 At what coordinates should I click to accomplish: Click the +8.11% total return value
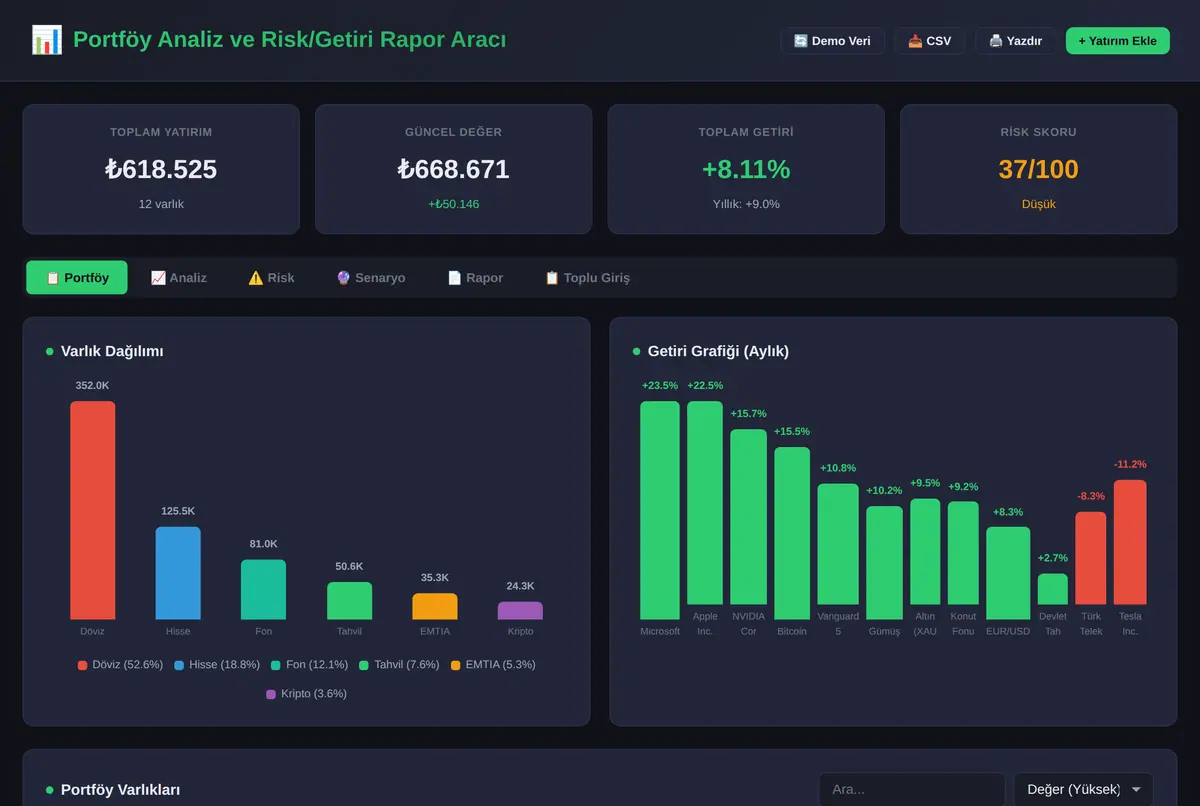pos(746,170)
